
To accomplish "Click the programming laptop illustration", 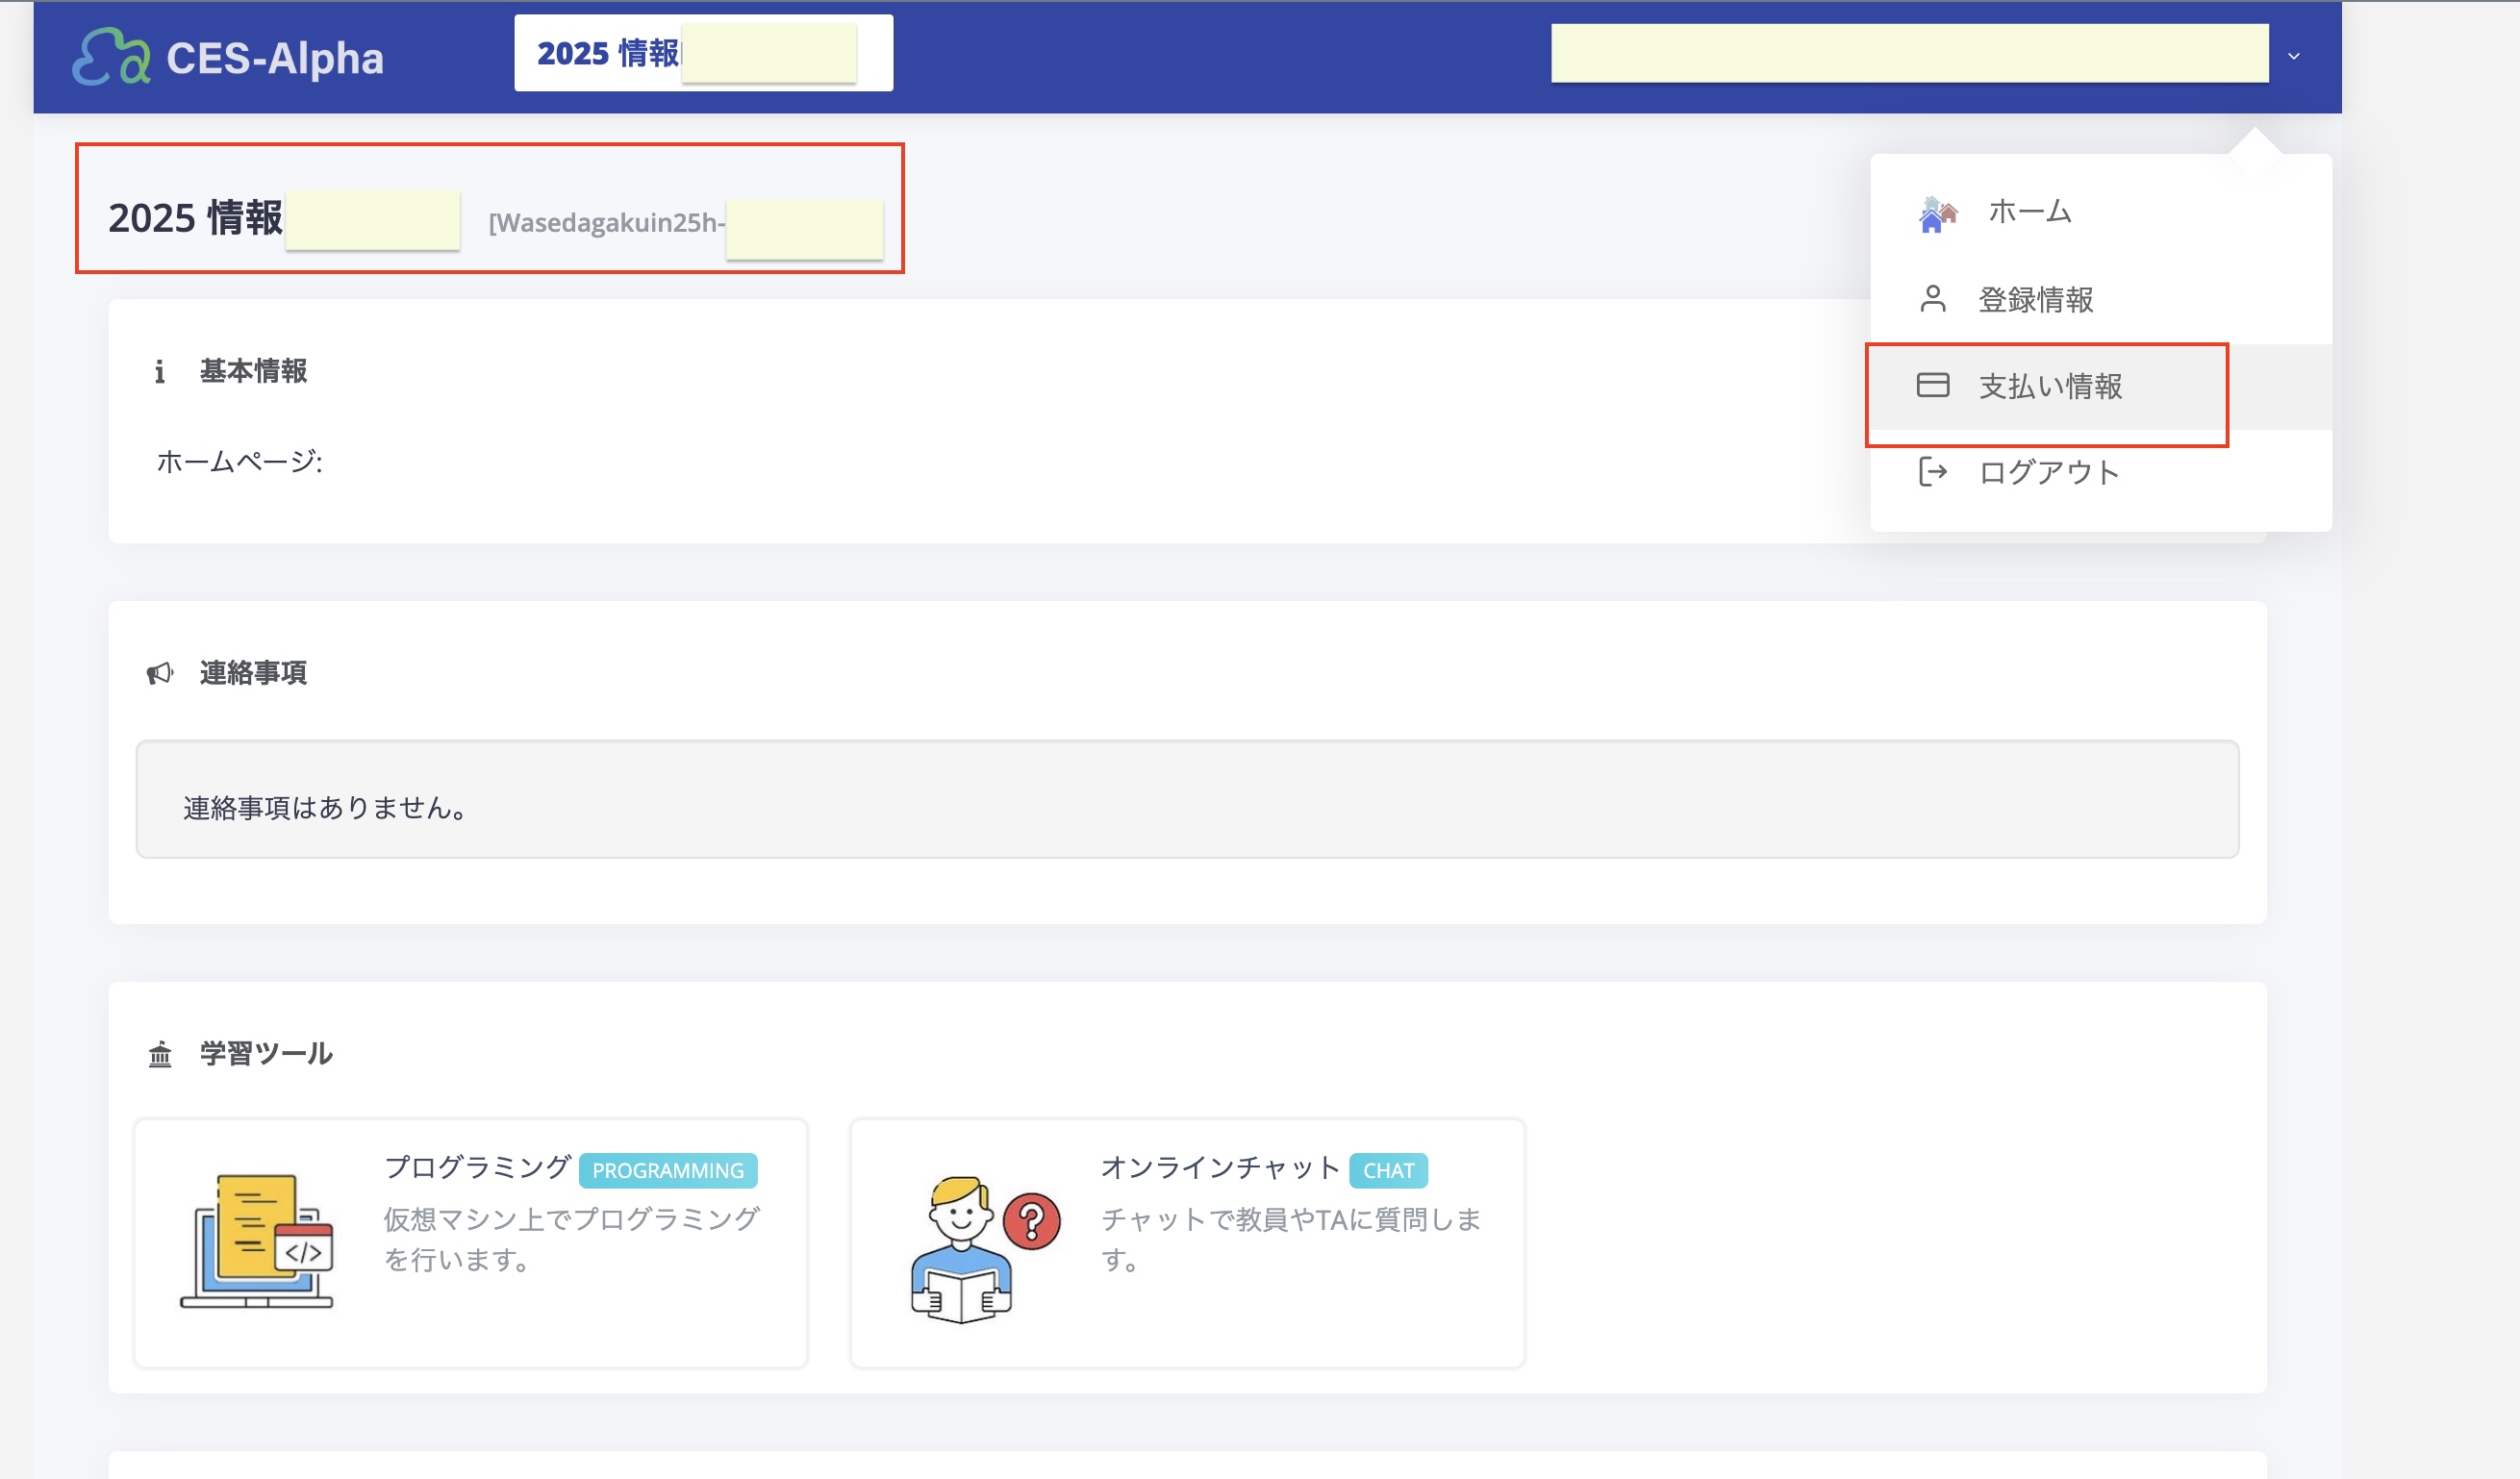I will click(257, 1241).
